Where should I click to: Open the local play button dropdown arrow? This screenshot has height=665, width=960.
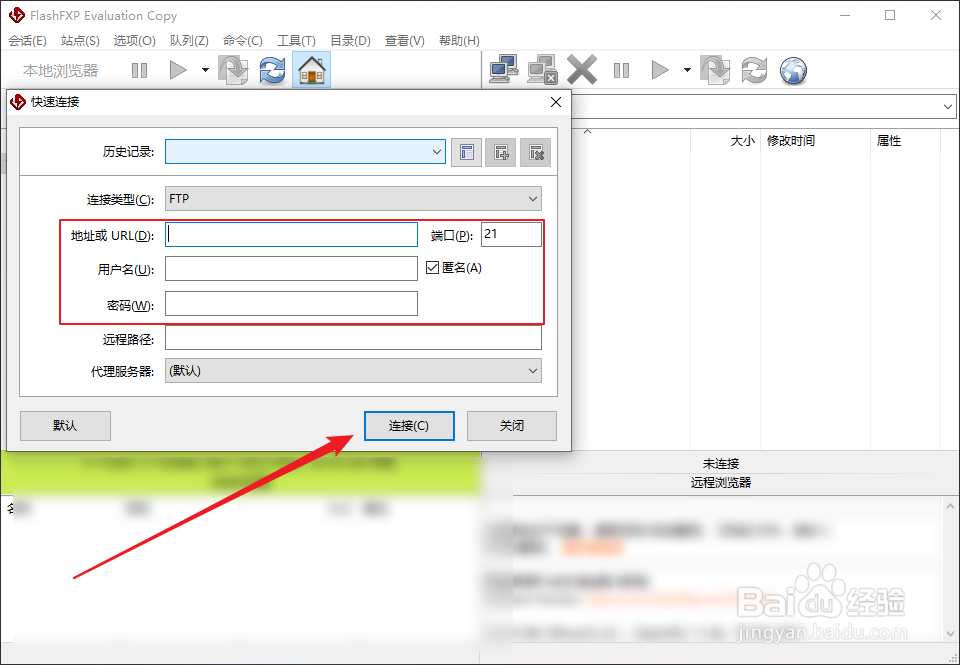(x=205, y=70)
